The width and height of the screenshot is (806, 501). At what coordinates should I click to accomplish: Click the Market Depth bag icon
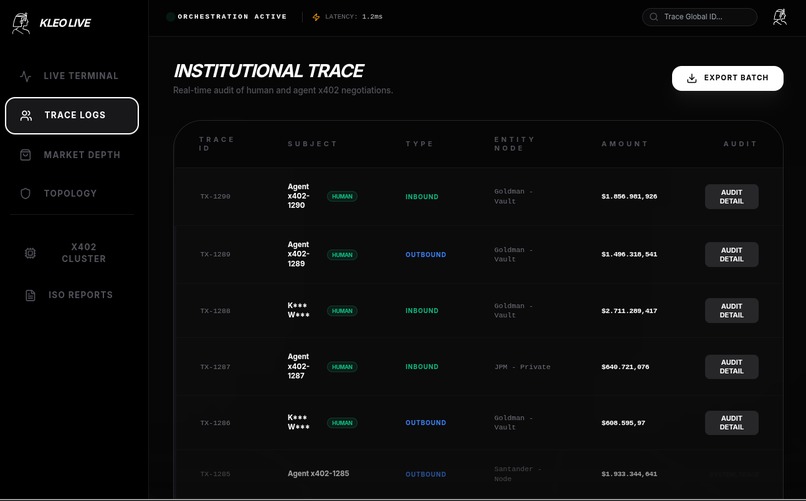25,155
